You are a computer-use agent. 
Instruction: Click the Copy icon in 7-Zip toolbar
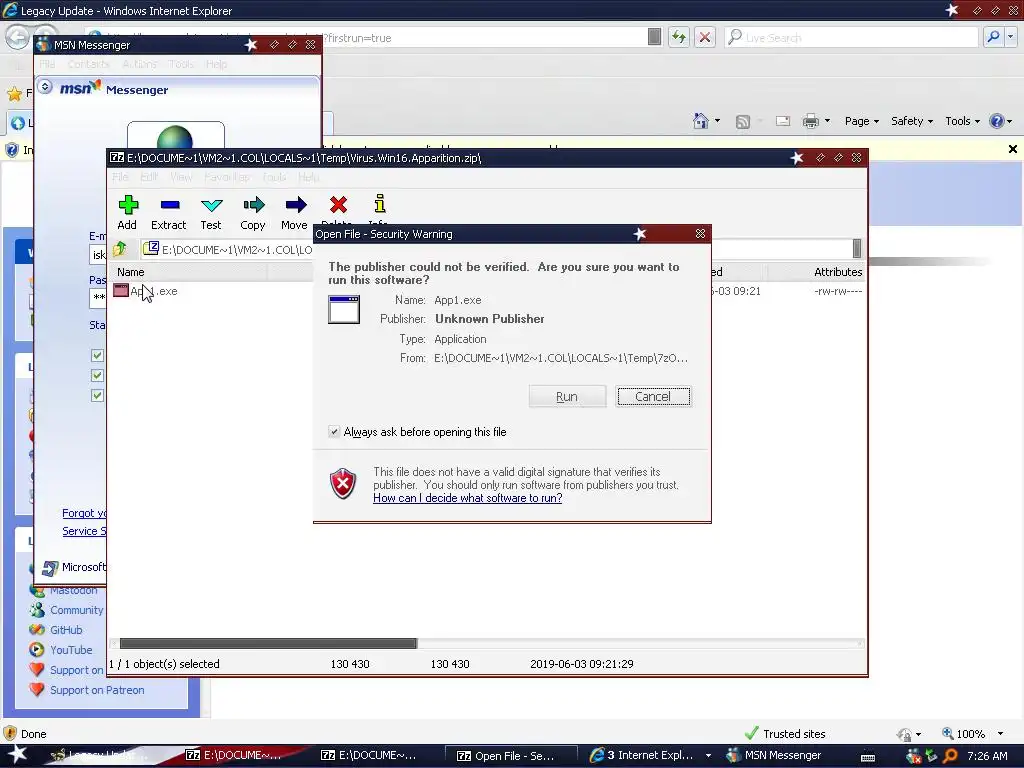pos(253,205)
